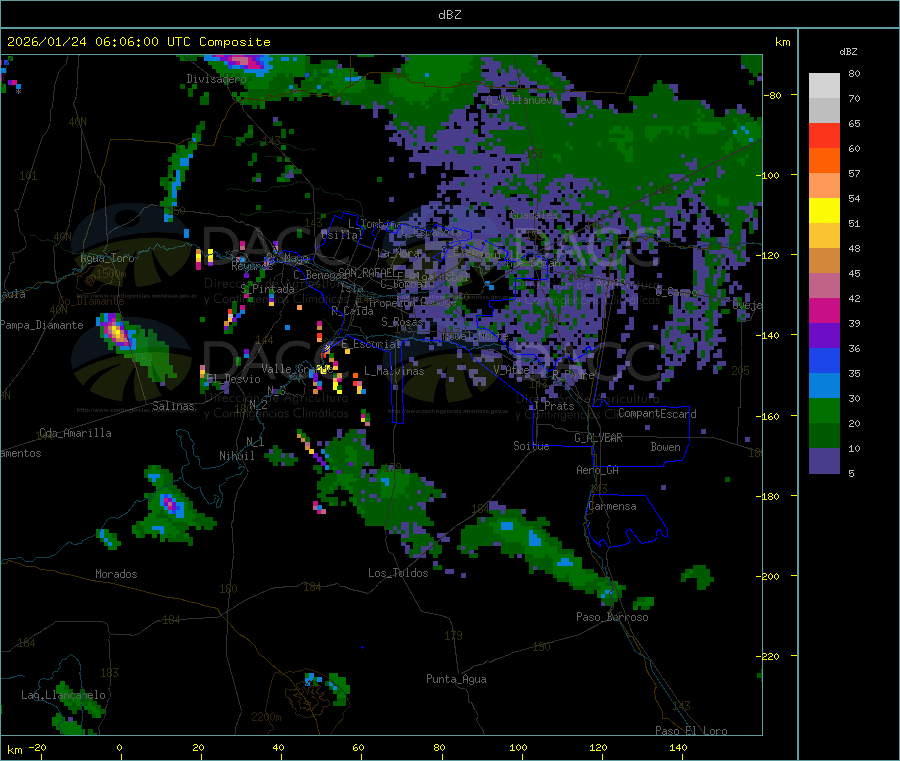Click the G_ALVEAR place label
The image size is (900, 761).
click(598, 438)
